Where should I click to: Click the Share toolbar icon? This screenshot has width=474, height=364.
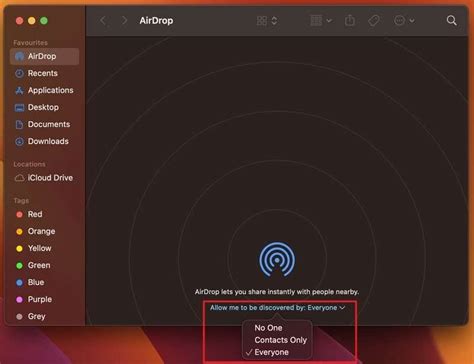point(350,20)
